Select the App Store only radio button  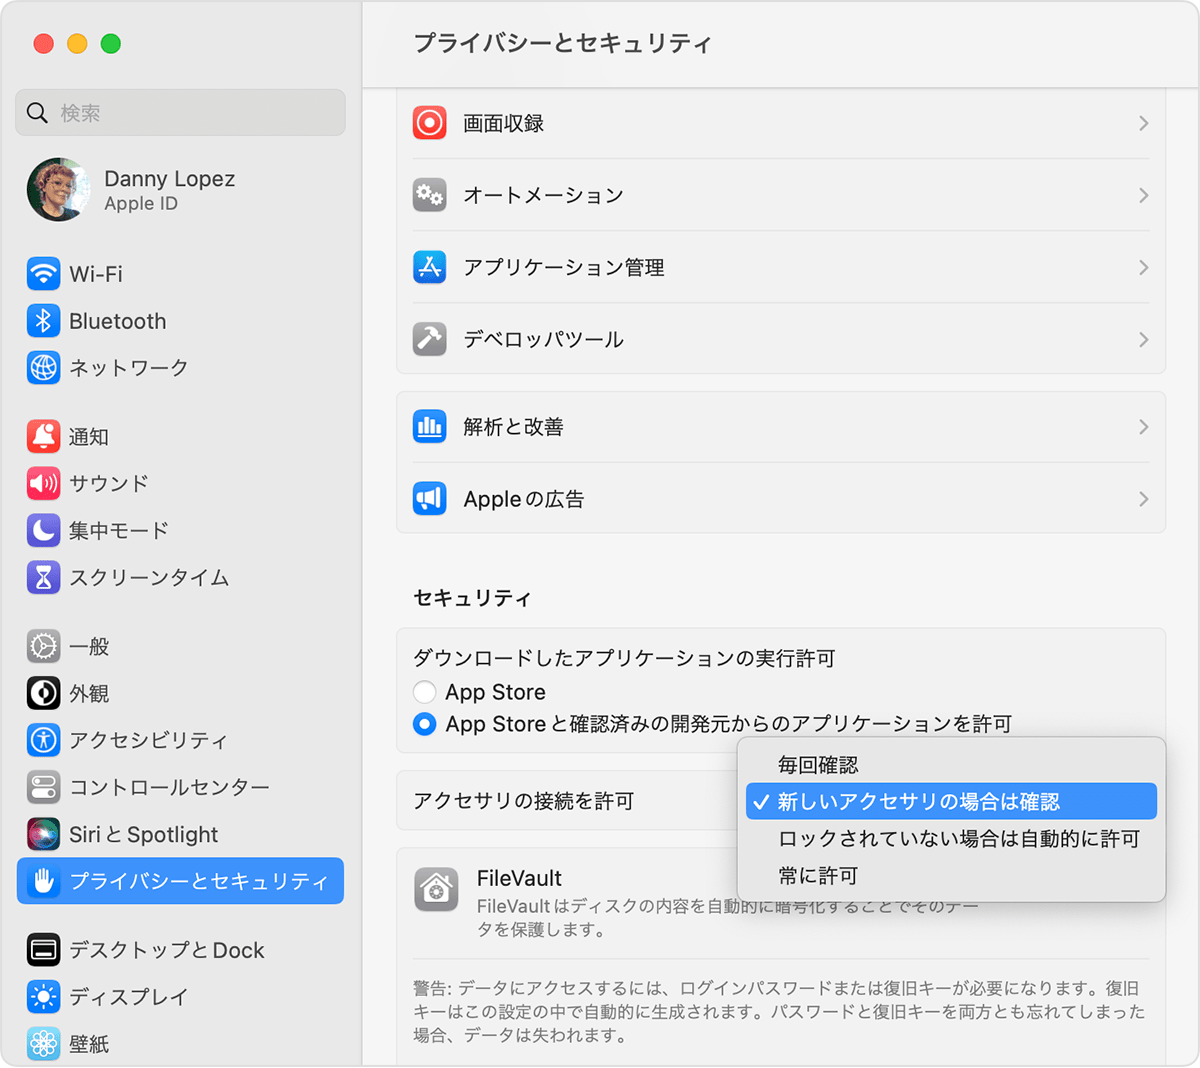(x=424, y=692)
